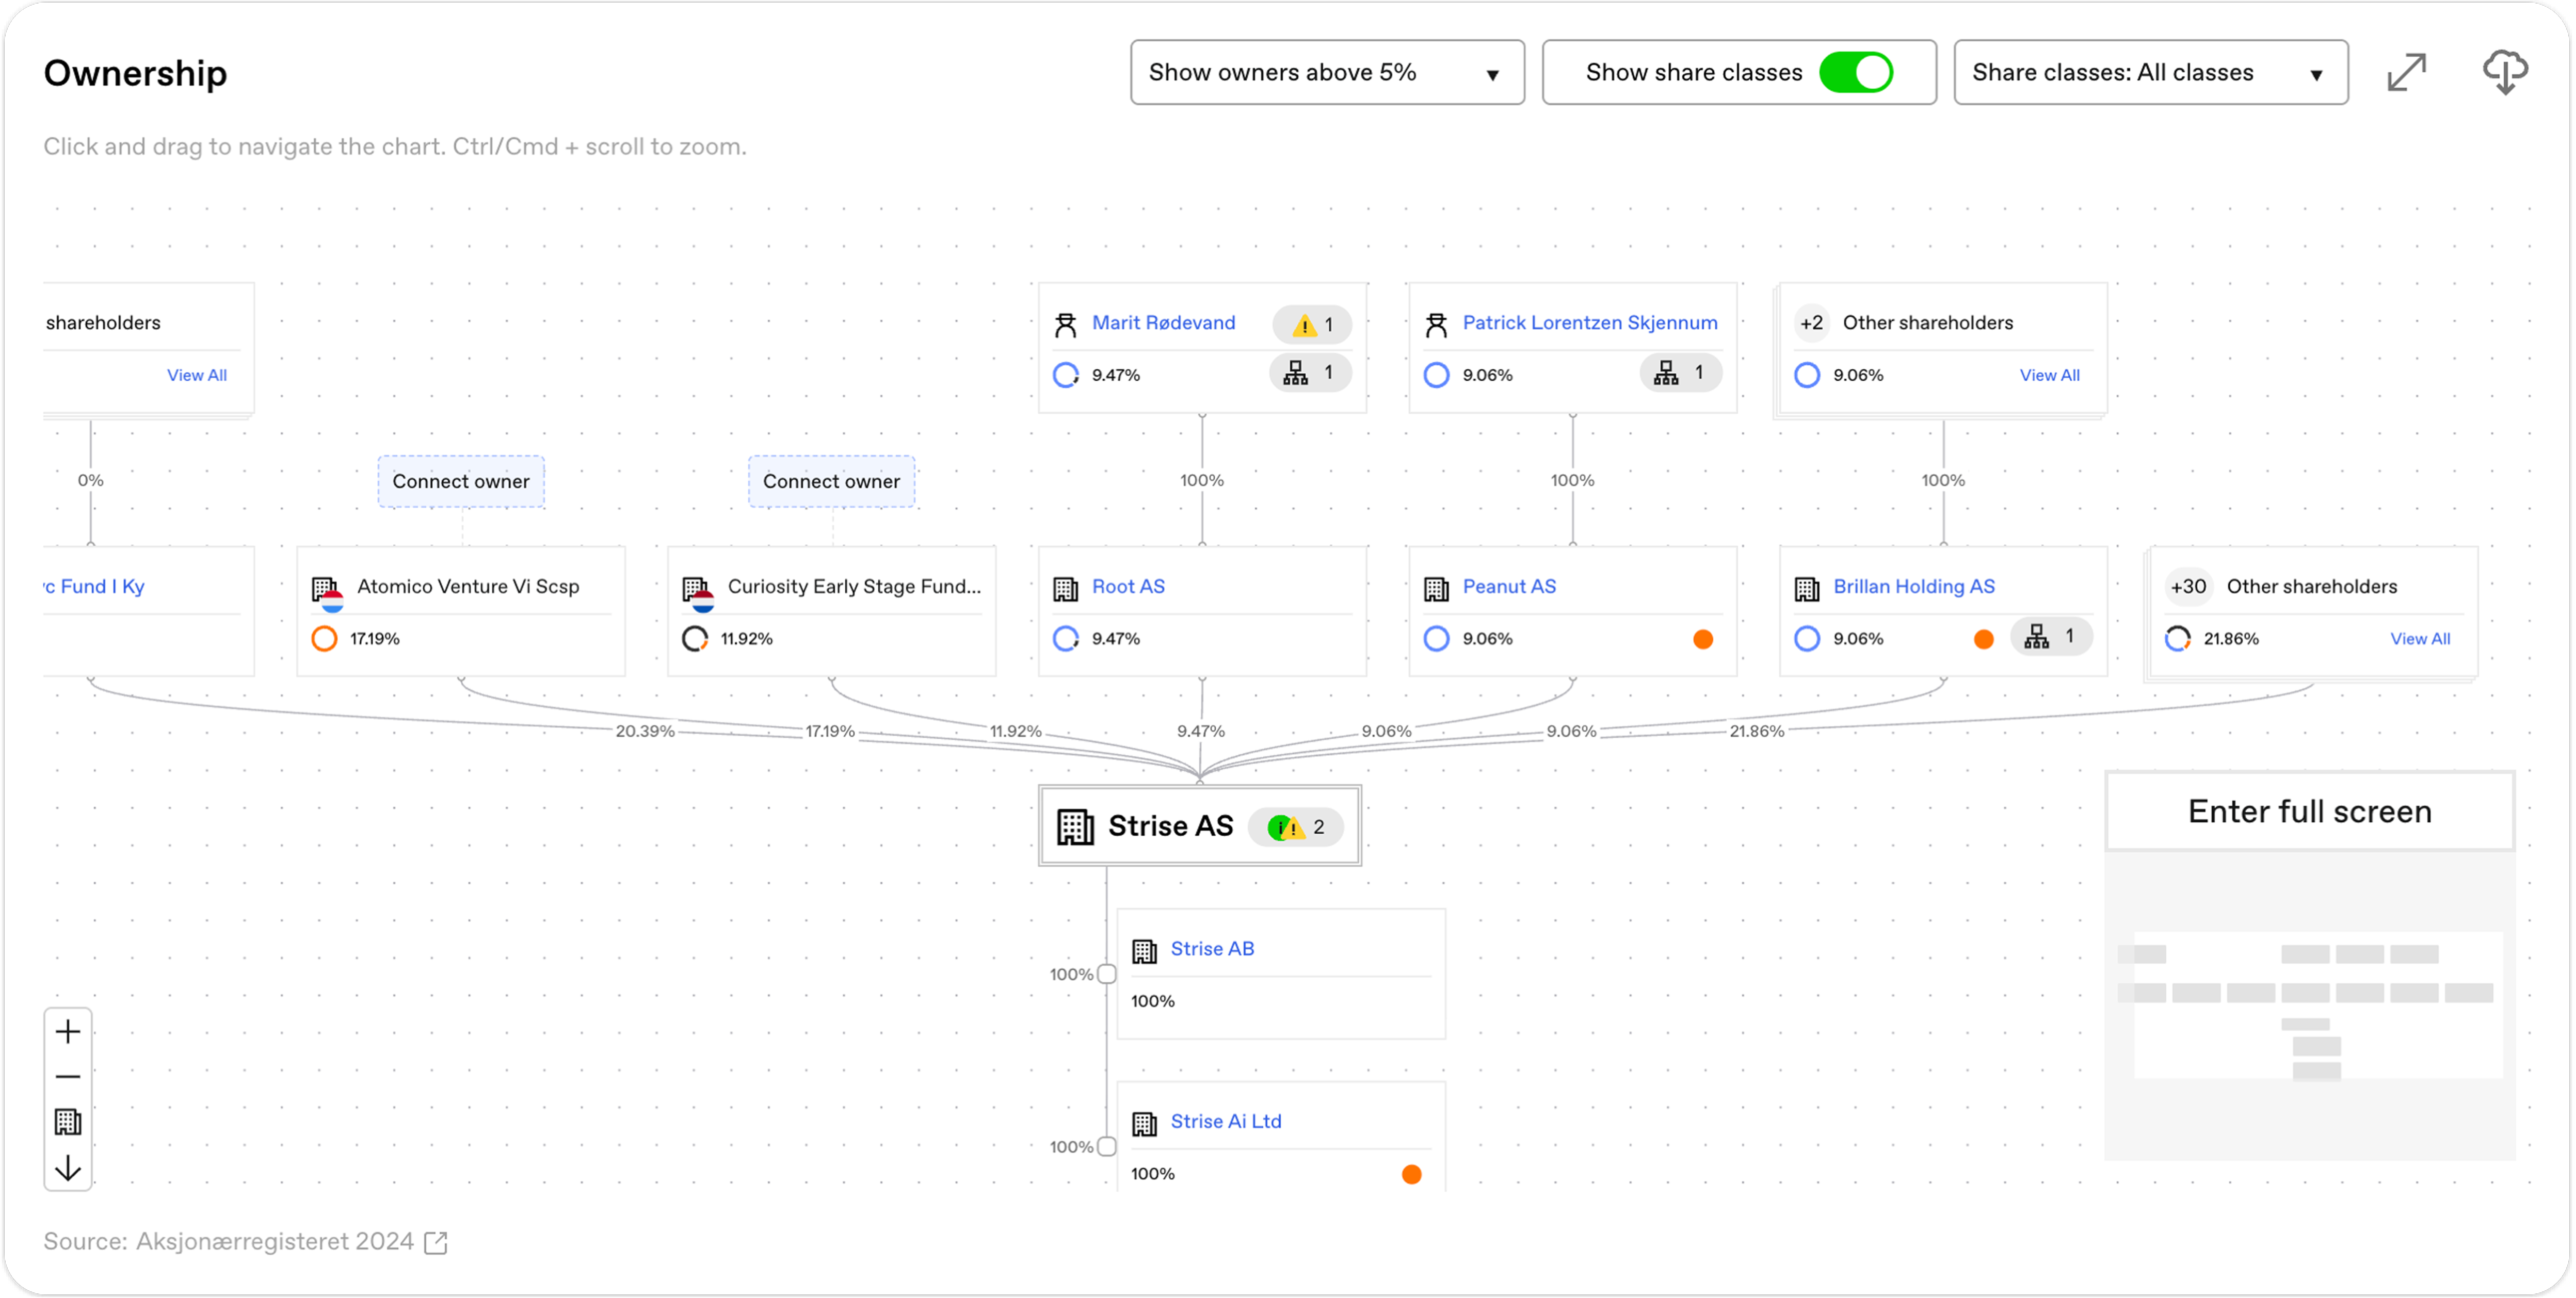This screenshot has height=1298, width=2576.
Task: Turn off the Show share classes toggle
Action: [1855, 72]
